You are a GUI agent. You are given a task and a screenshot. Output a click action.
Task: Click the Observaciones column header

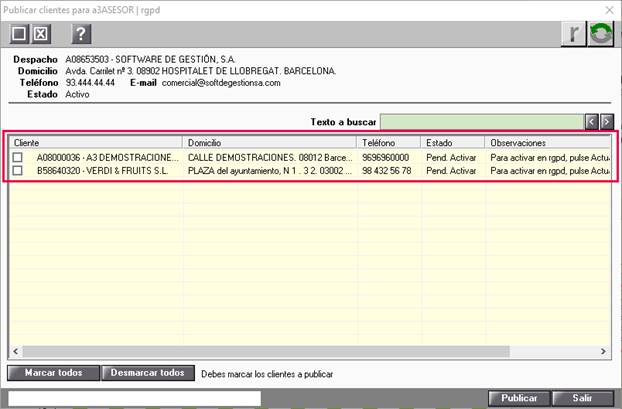click(x=547, y=142)
